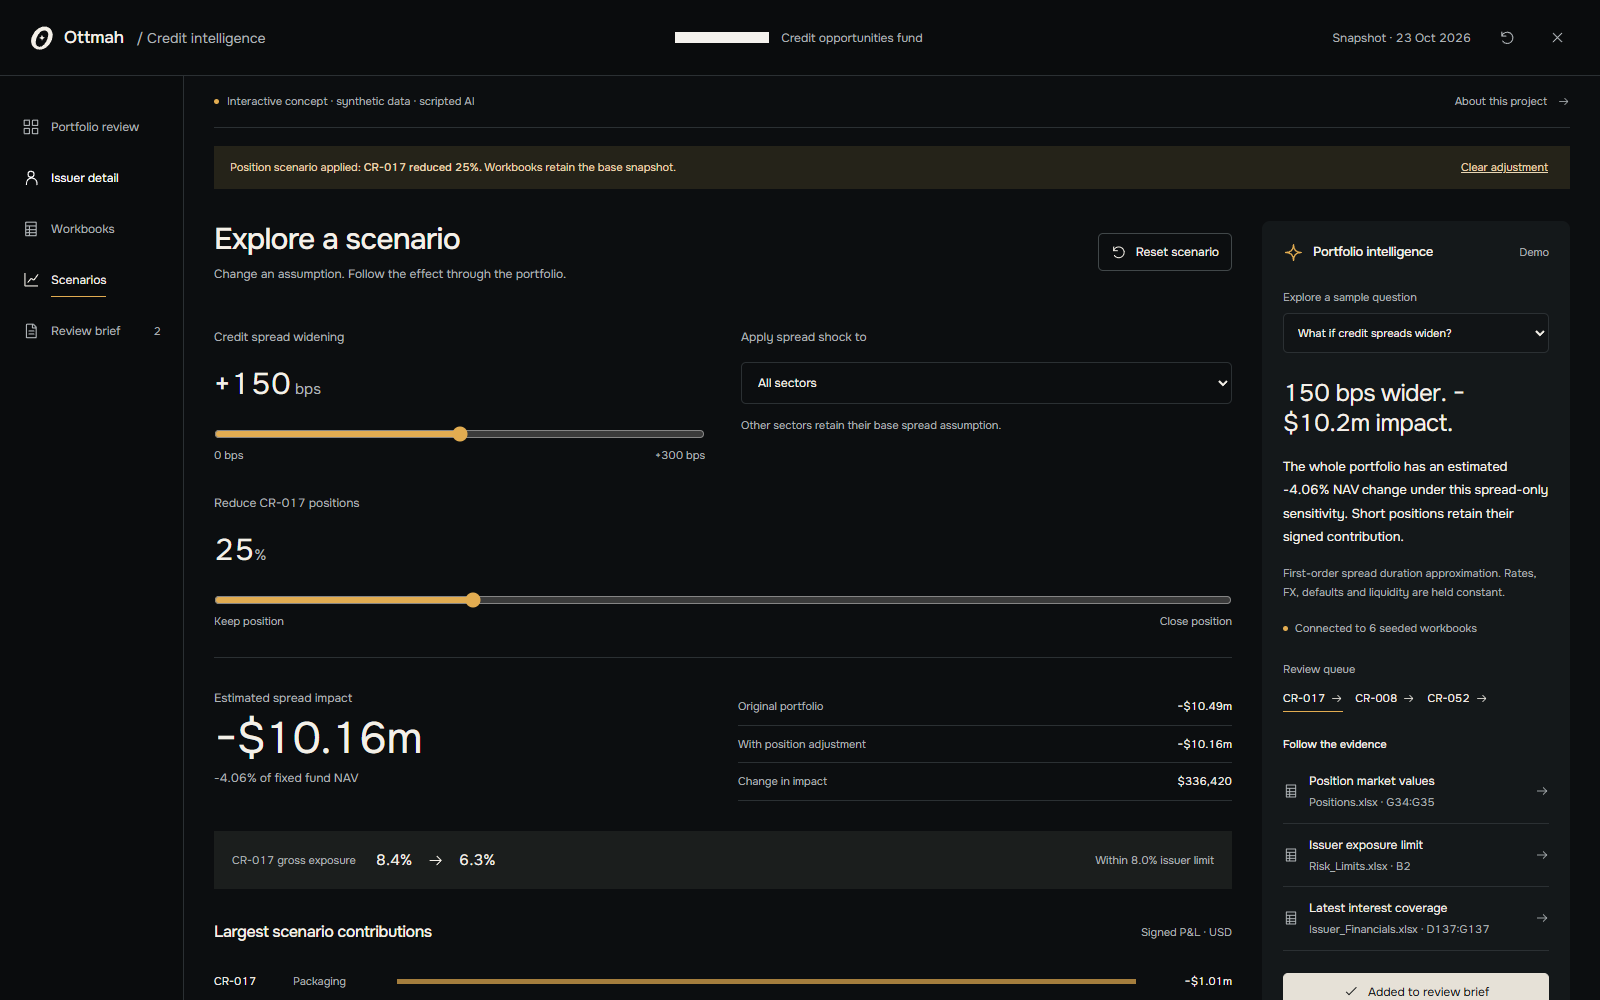Open Issuer detail section
1600x1000 pixels.
click(x=85, y=178)
